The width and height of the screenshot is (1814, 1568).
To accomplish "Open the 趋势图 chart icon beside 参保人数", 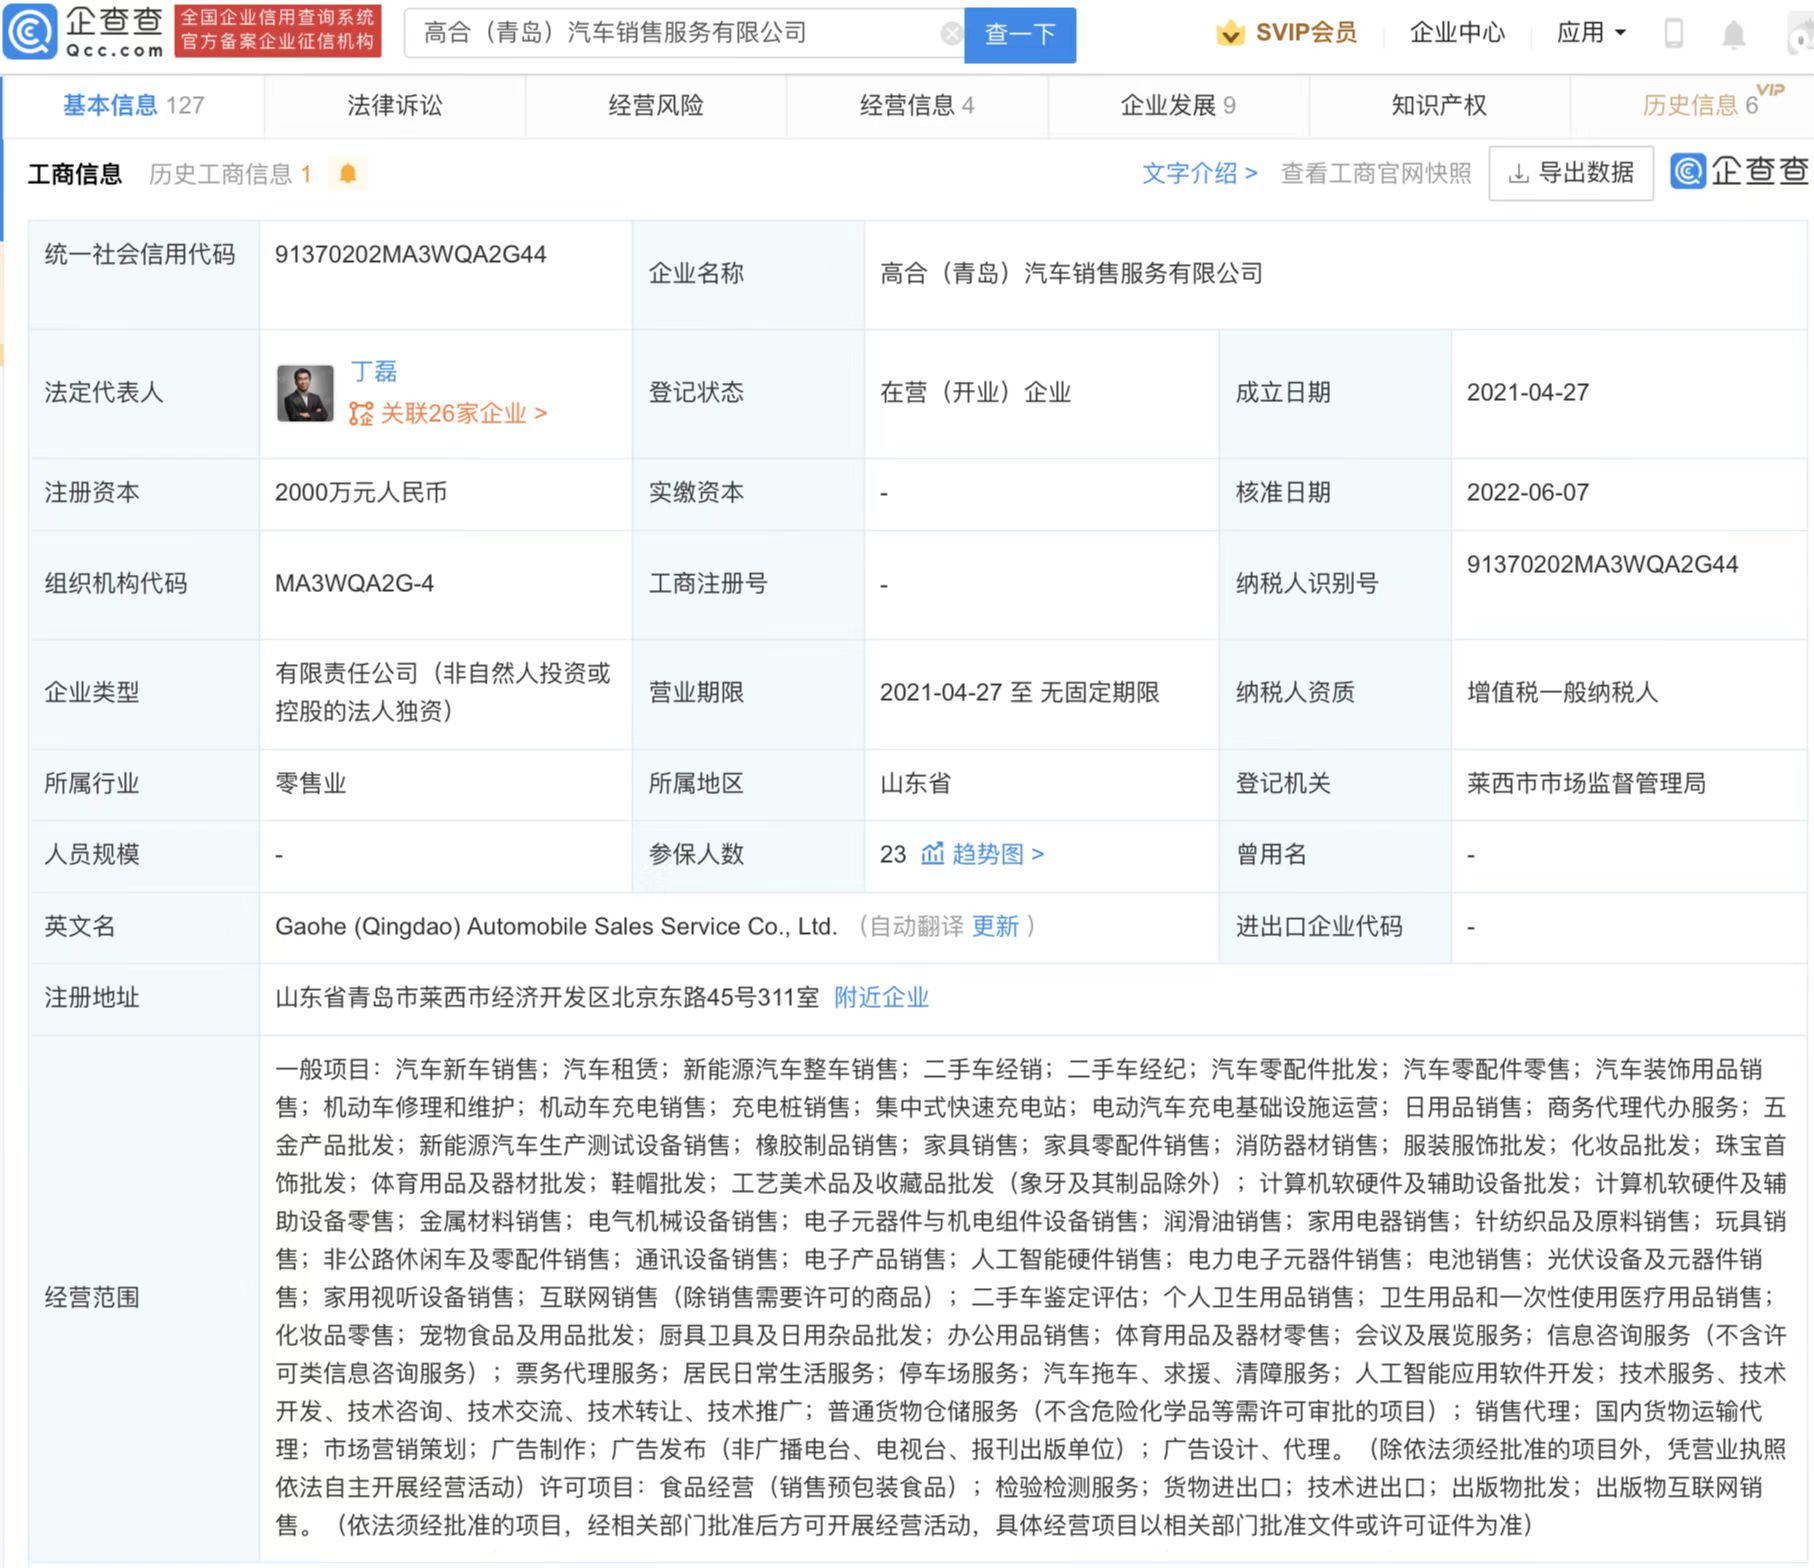I will (x=933, y=855).
